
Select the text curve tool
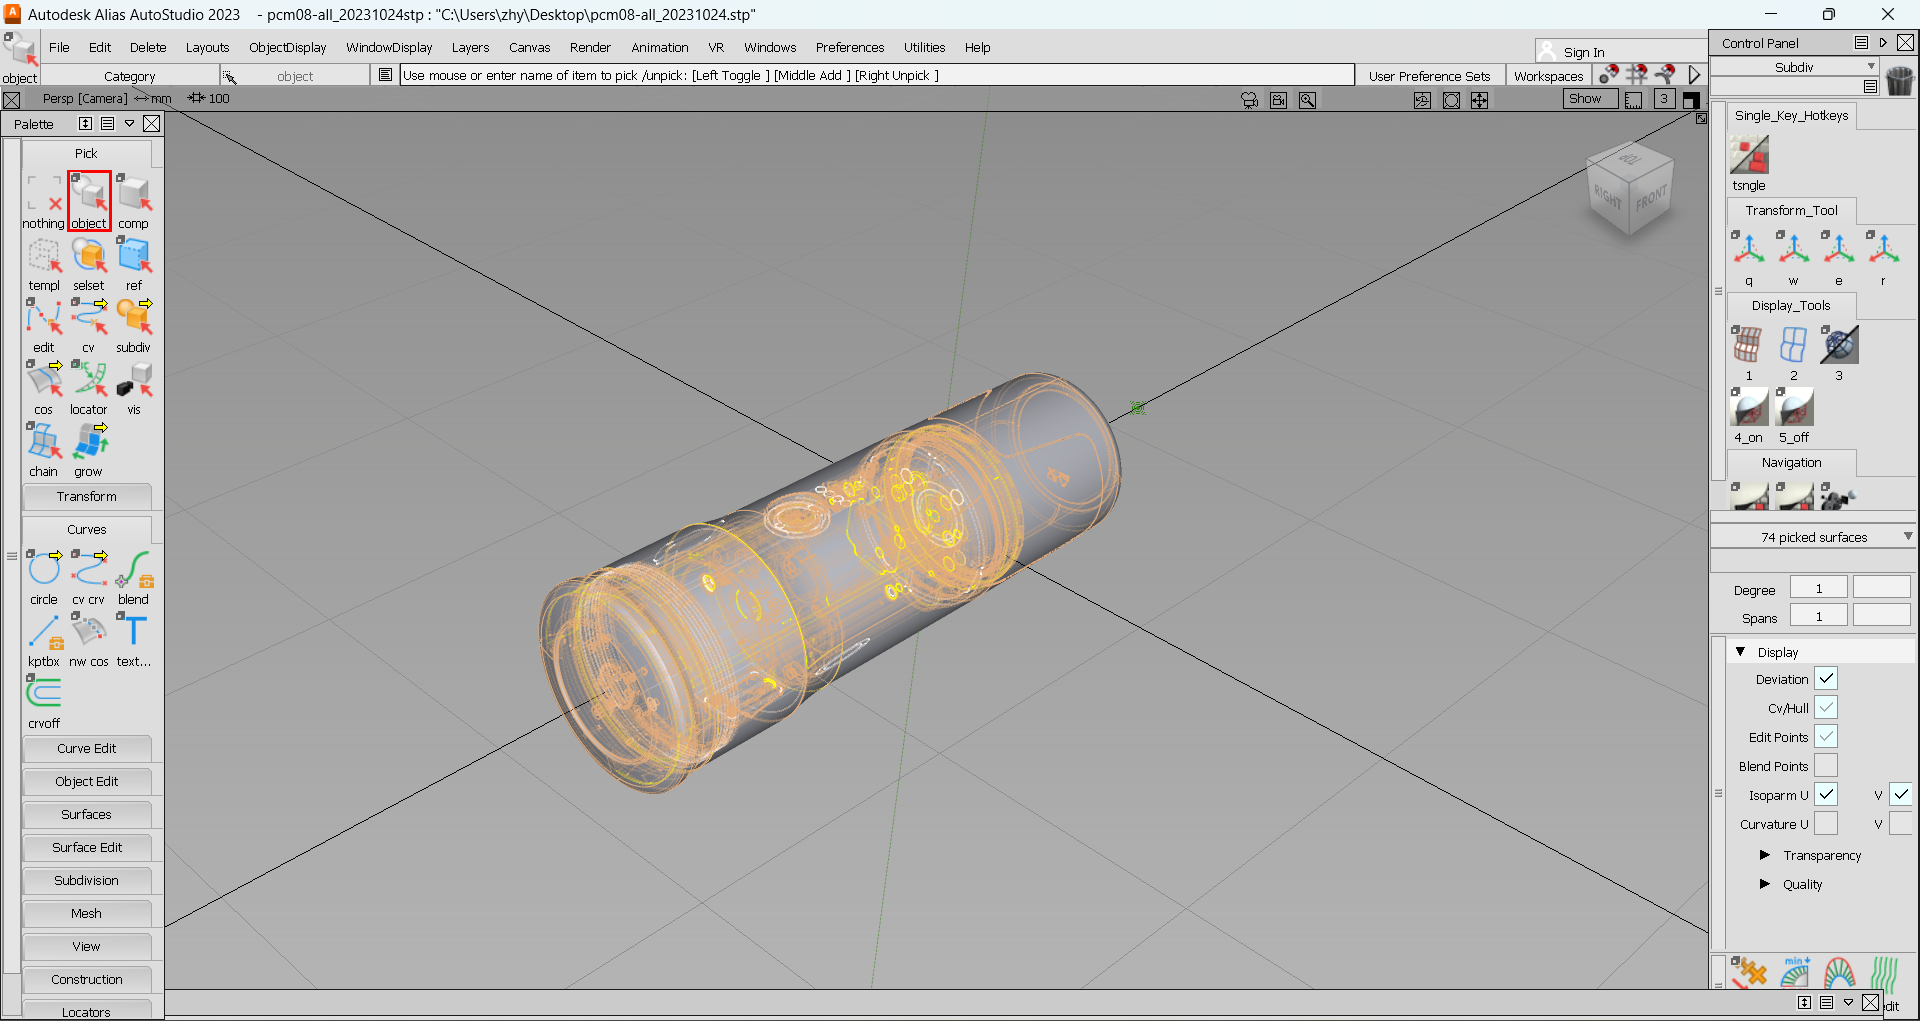pyautogui.click(x=133, y=632)
